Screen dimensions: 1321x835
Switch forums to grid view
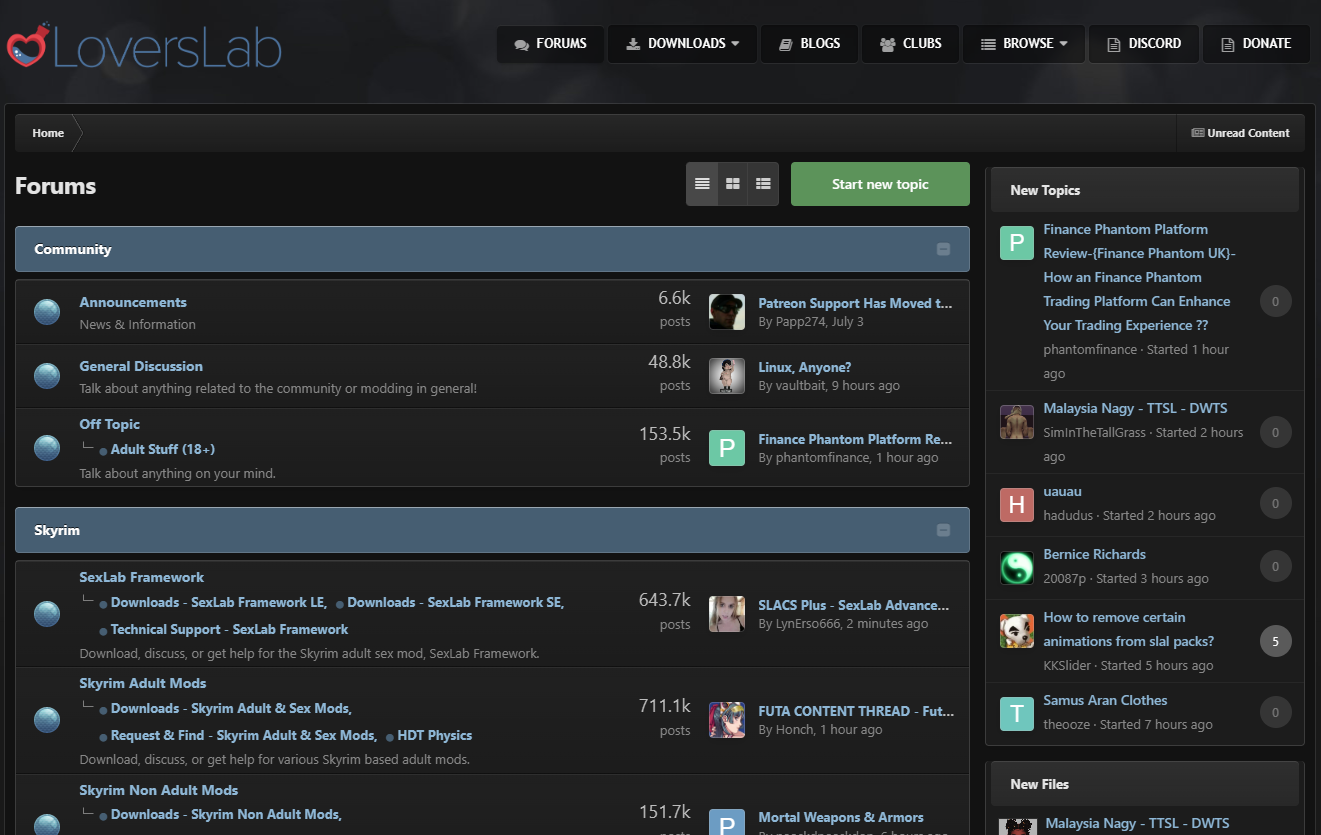pos(733,184)
